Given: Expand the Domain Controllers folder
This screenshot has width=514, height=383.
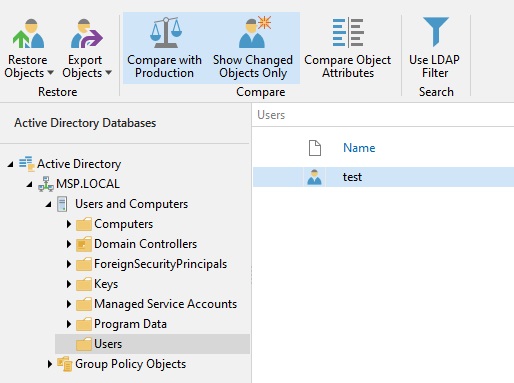Looking at the screenshot, I should [x=69, y=244].
